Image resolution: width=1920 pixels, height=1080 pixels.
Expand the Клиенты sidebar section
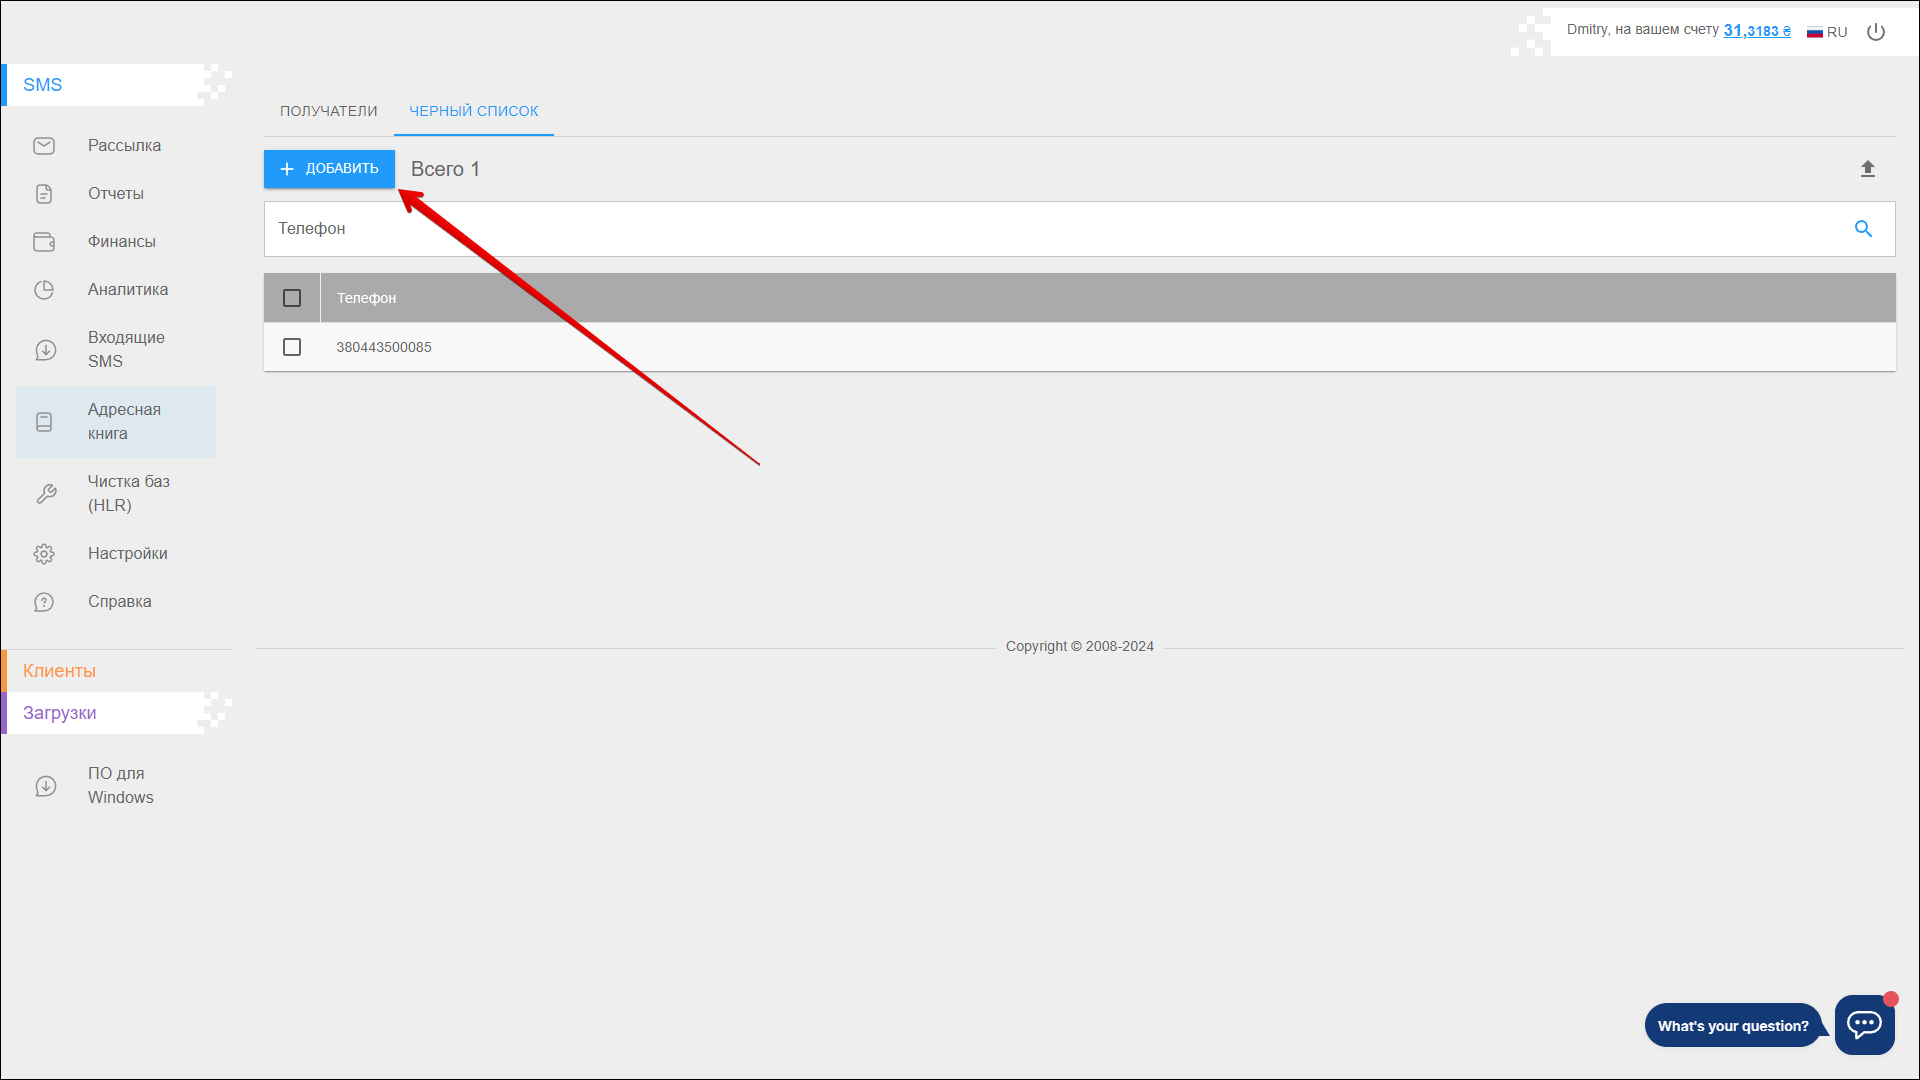click(x=60, y=671)
